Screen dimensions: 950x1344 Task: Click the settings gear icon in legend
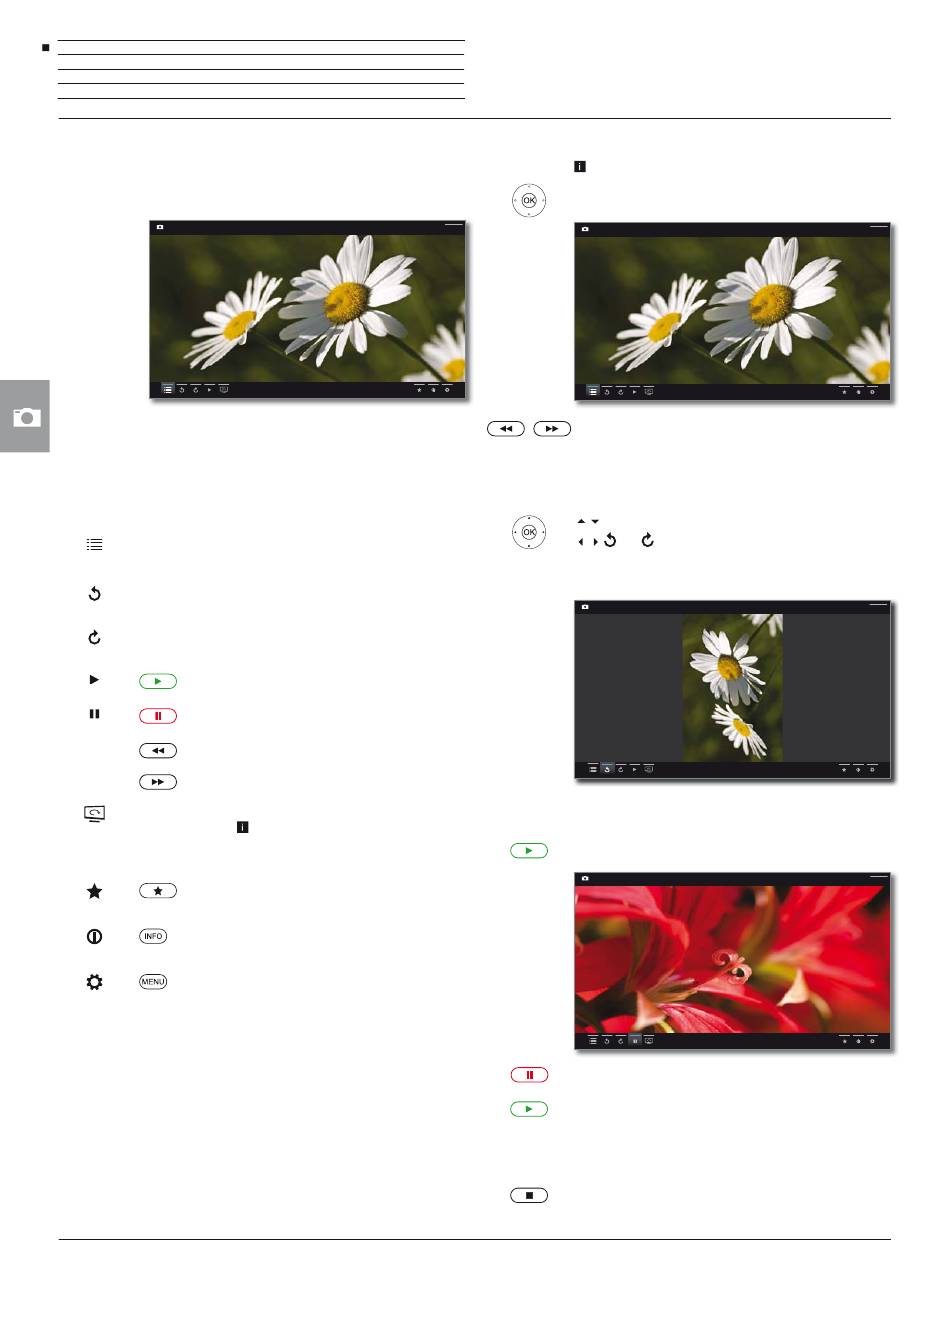click(x=94, y=982)
